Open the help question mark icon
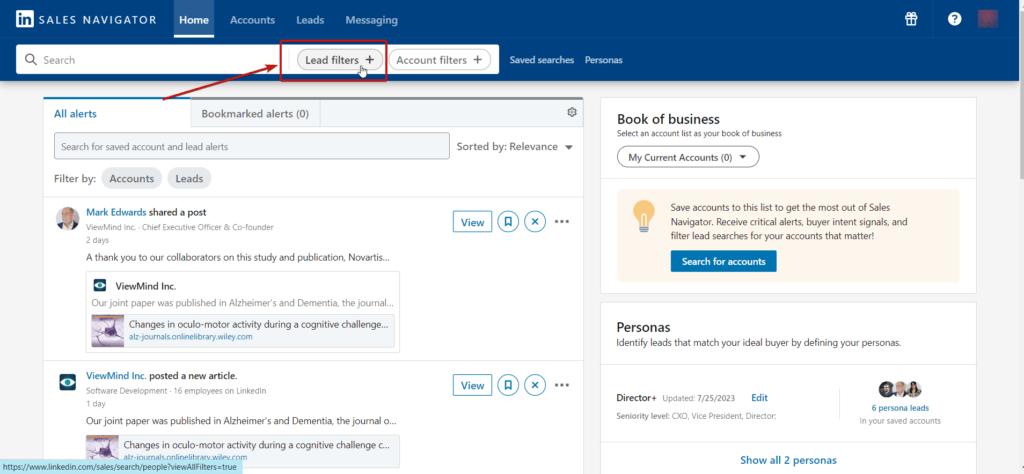Viewport: 1024px width, 474px height. click(954, 19)
